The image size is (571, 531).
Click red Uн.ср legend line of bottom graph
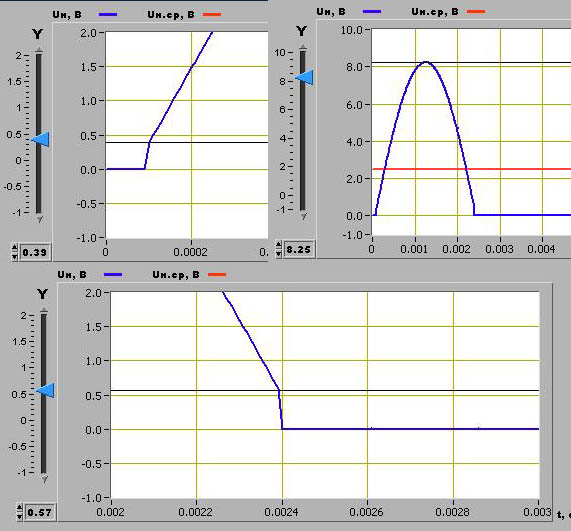tap(217, 275)
